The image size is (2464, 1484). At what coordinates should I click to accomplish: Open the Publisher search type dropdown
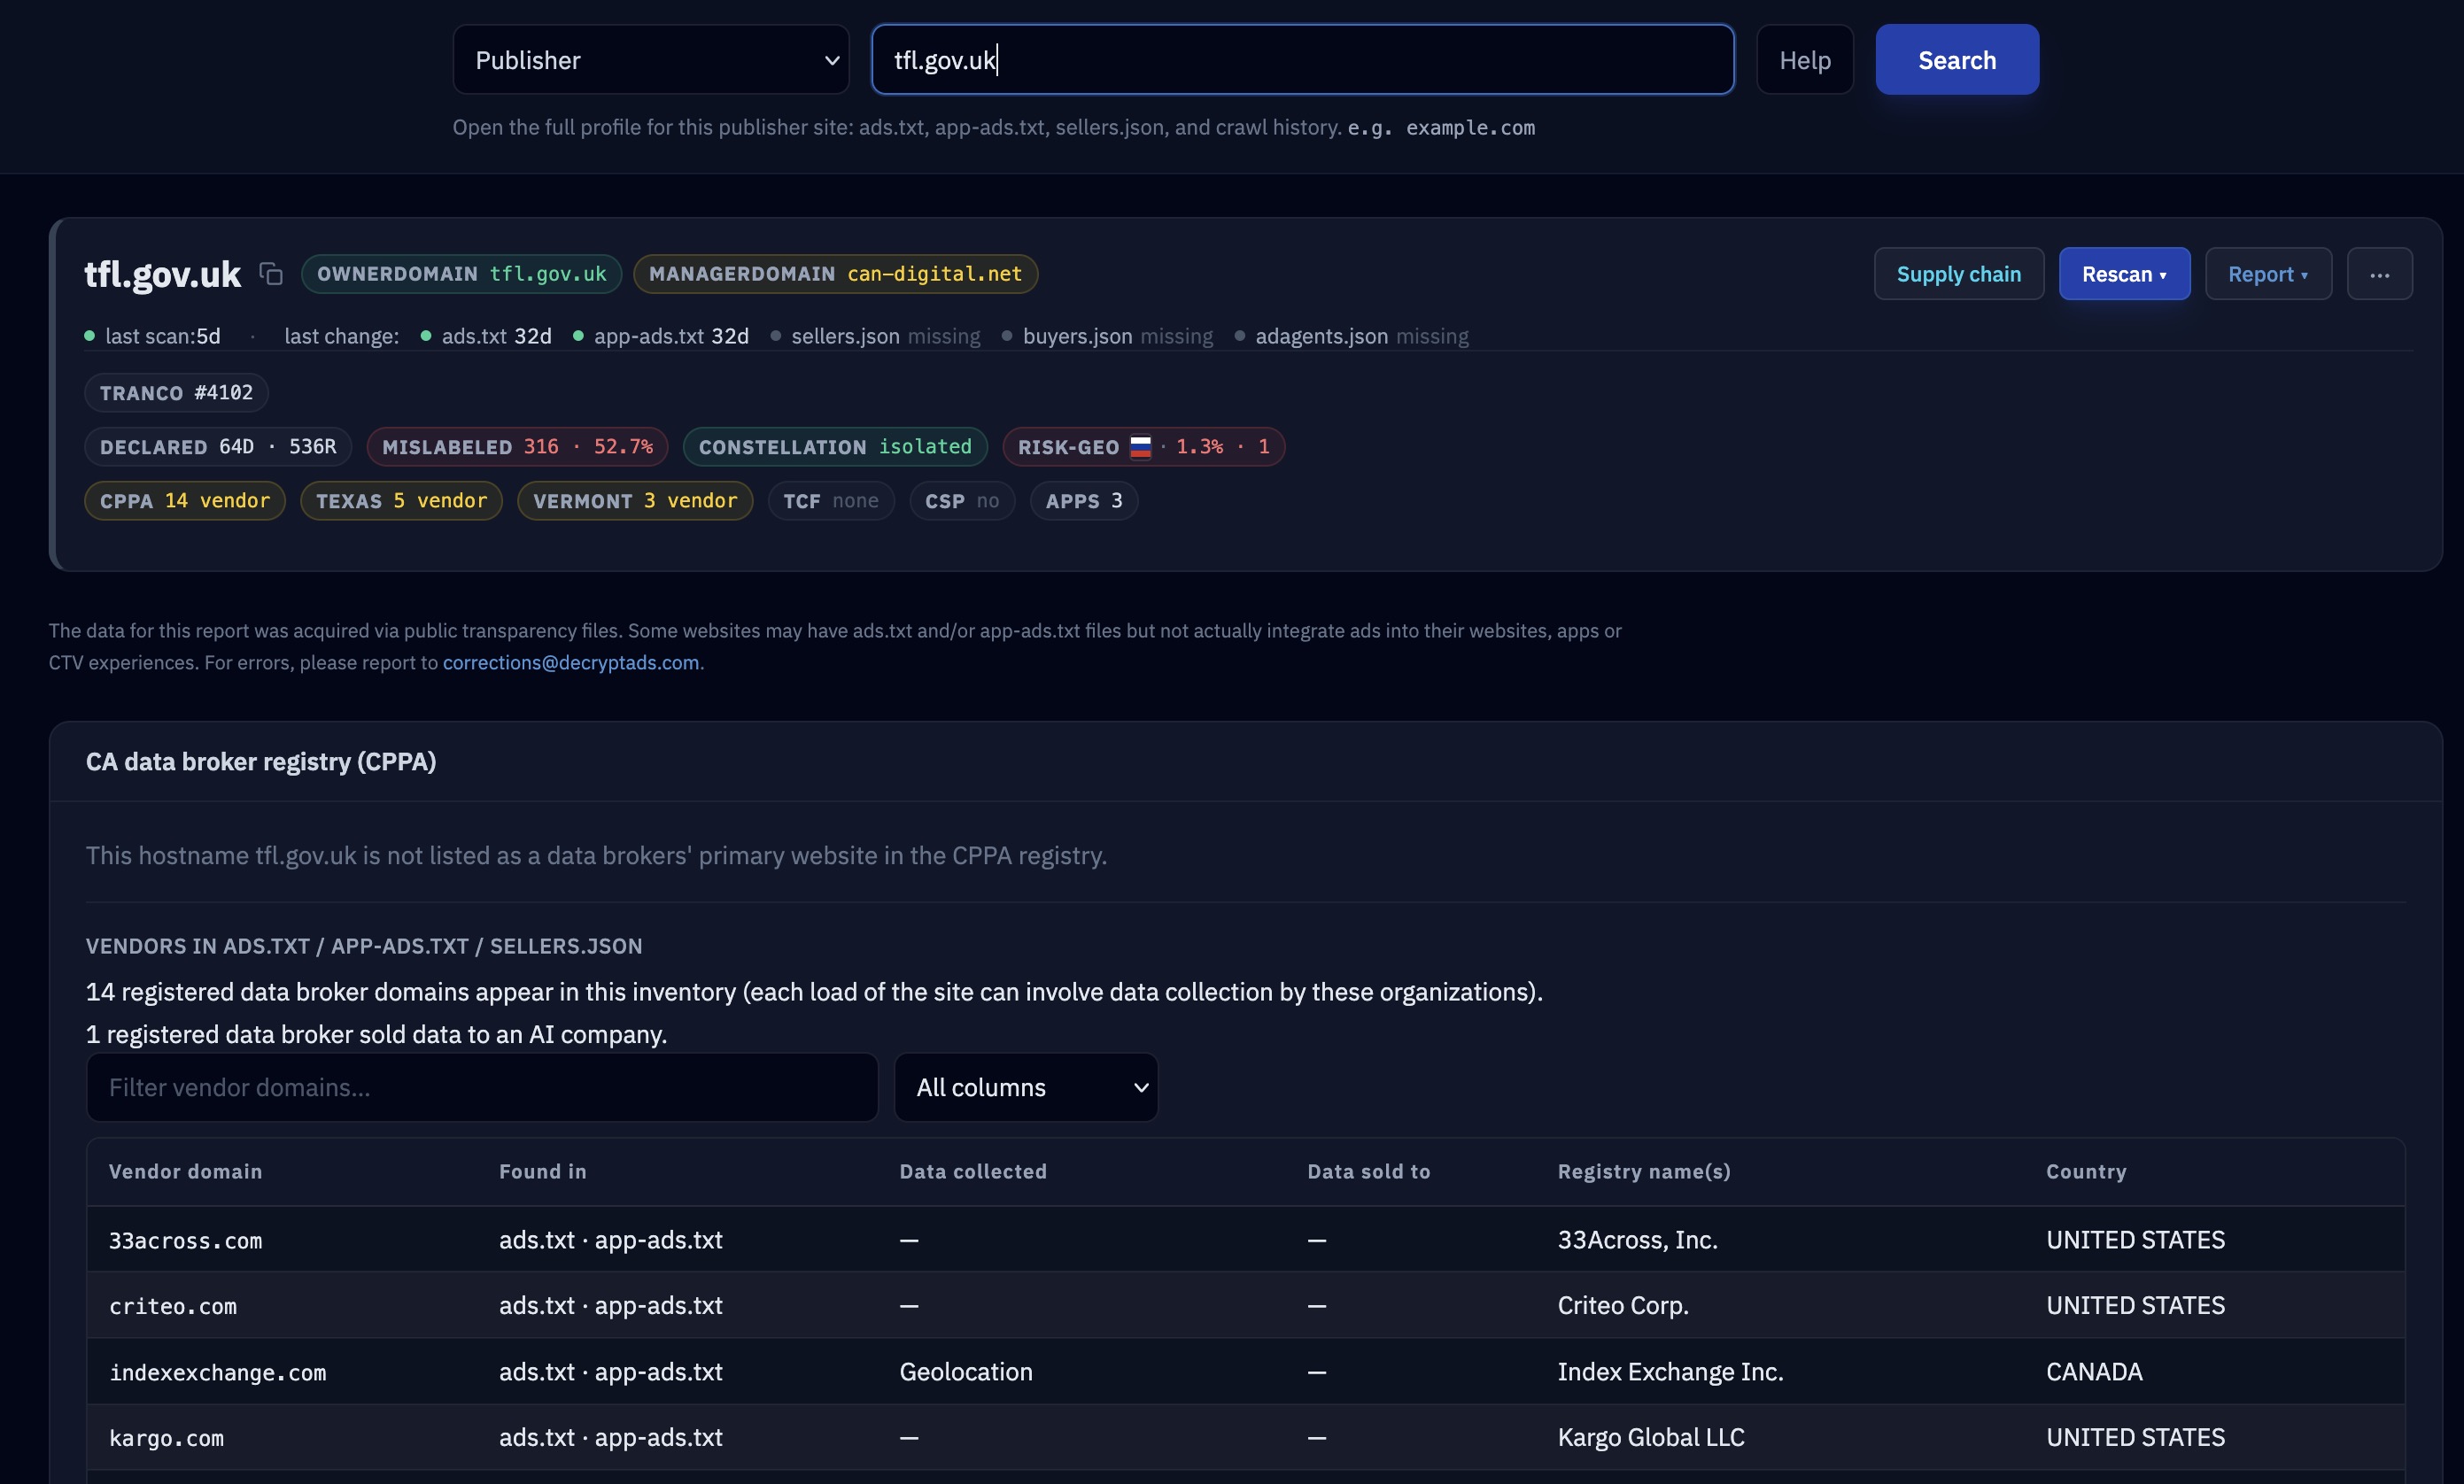(x=650, y=60)
